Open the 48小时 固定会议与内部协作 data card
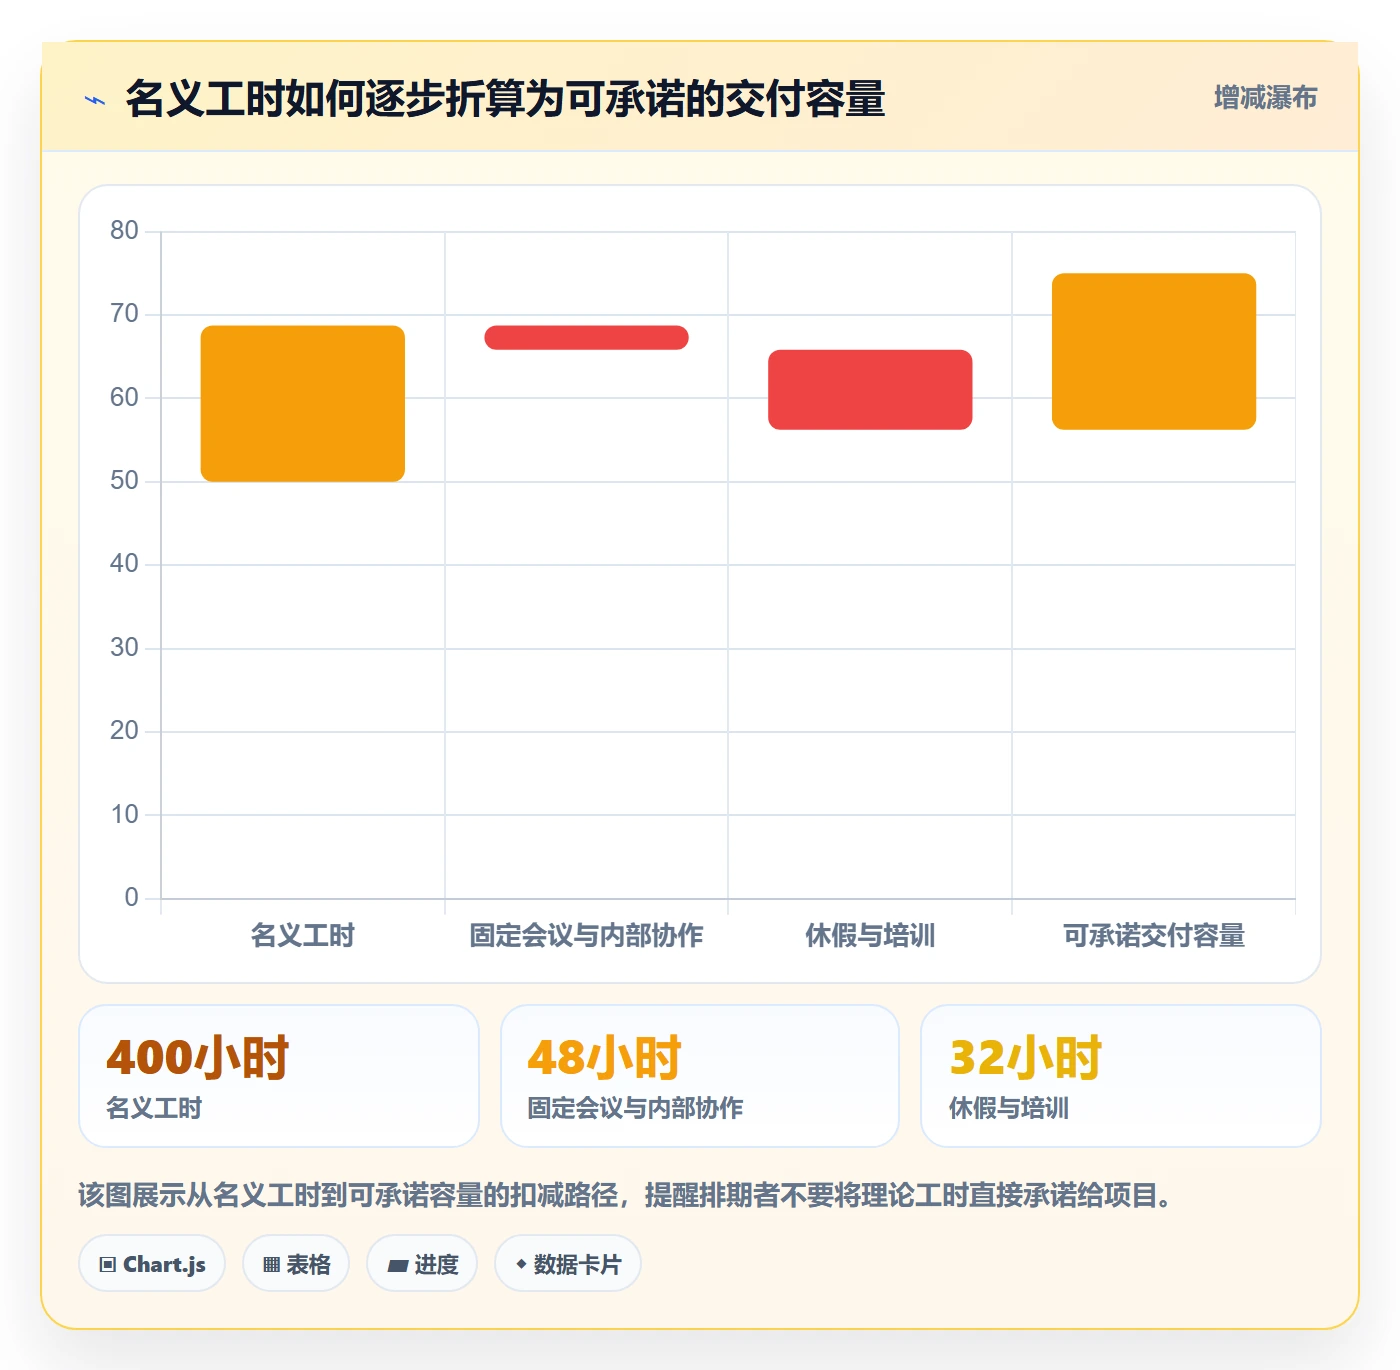The height and width of the screenshot is (1370, 1400). [x=700, y=1076]
